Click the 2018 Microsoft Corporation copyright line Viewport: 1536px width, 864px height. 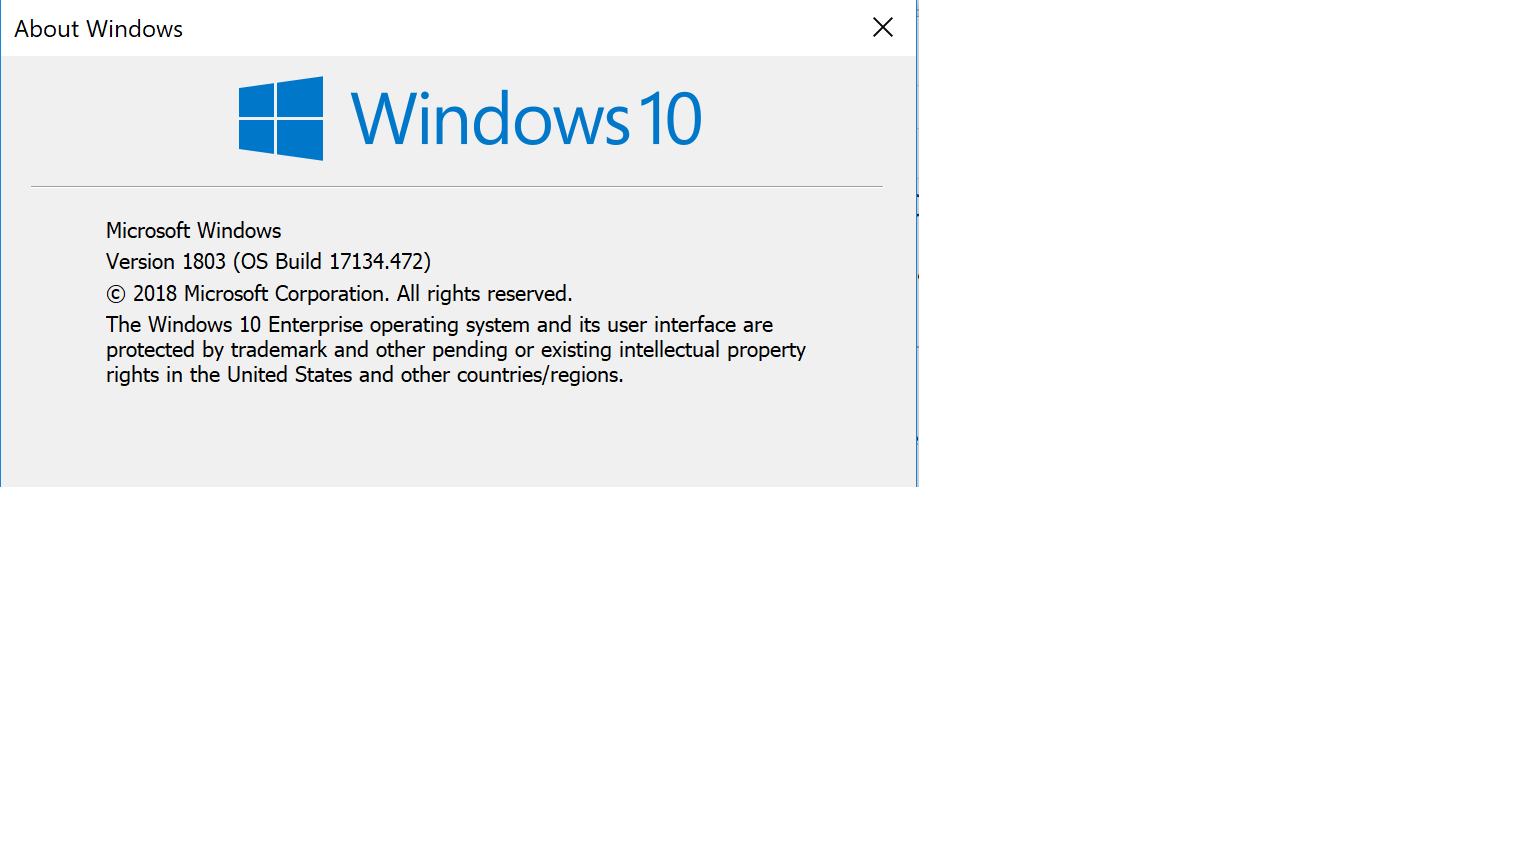click(x=340, y=294)
